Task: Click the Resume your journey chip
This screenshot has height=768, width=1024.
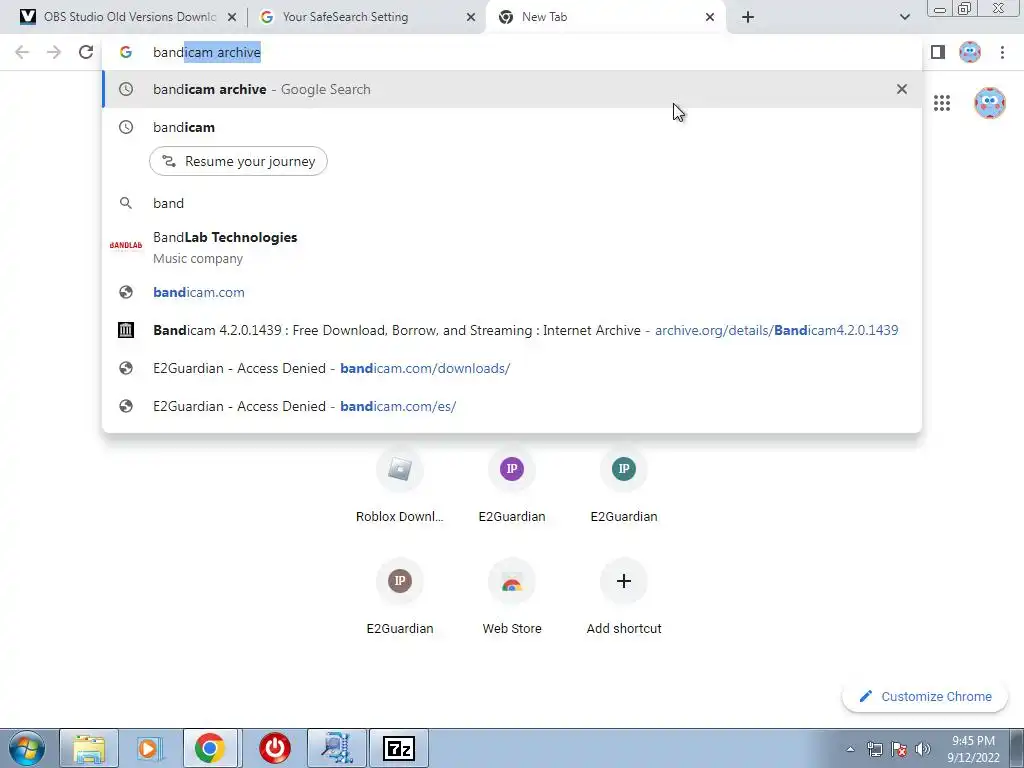Action: point(238,161)
